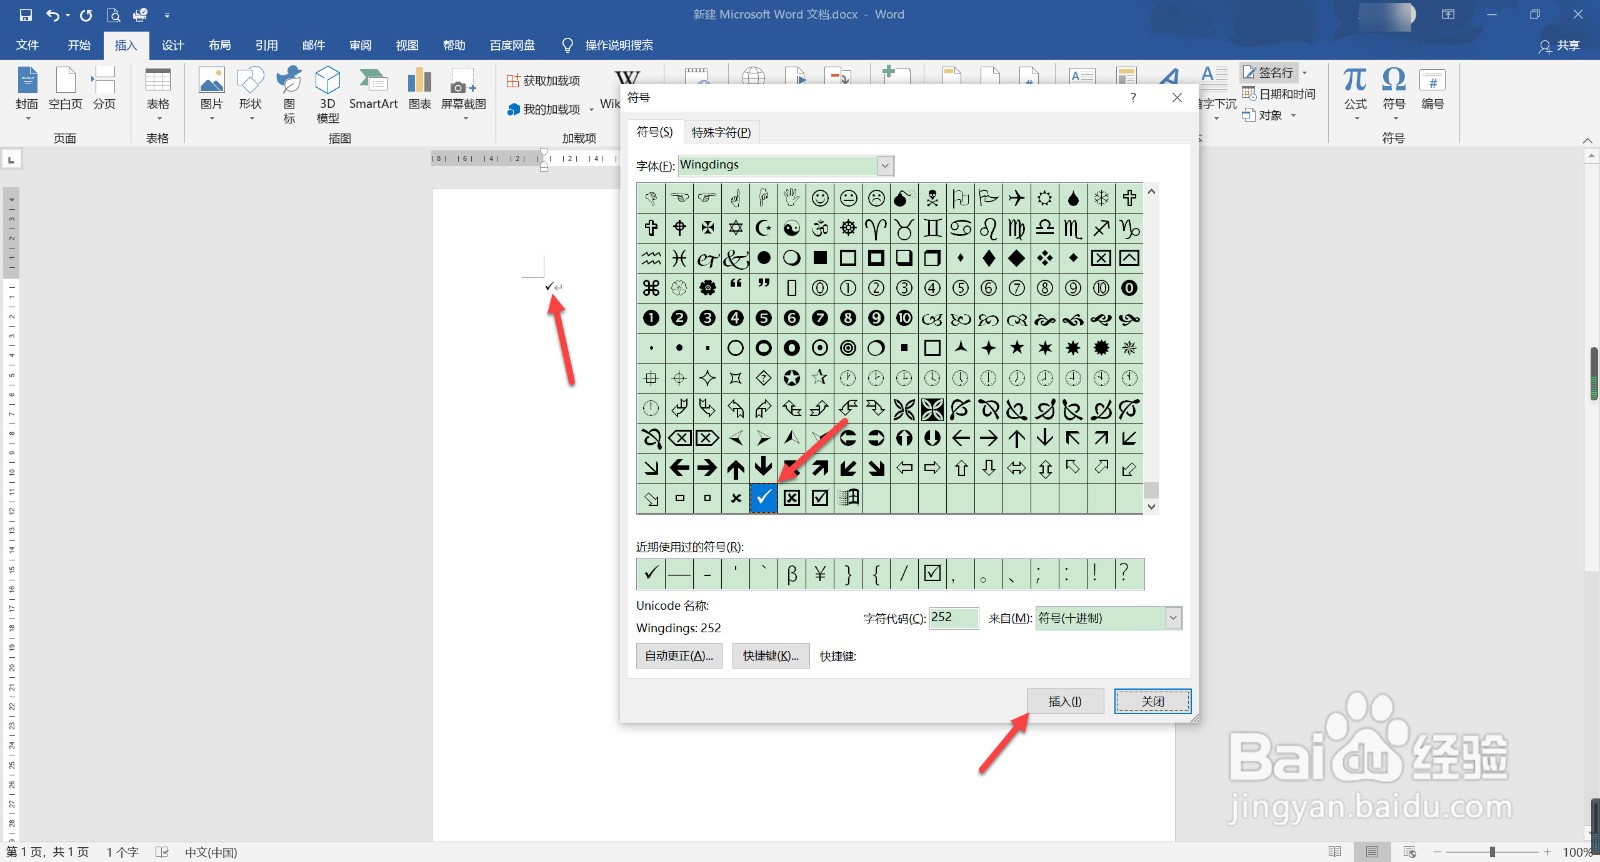Select the checkmark symbol in the grid
This screenshot has height=862, width=1600.
[764, 498]
